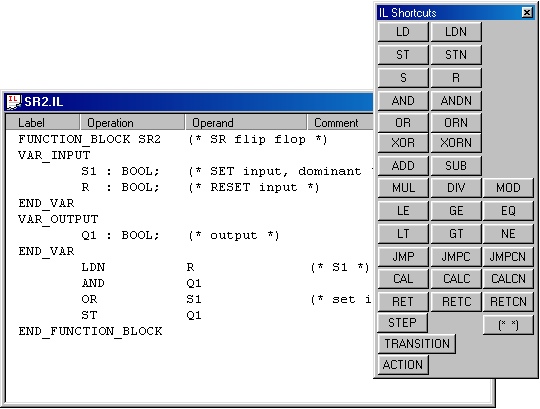The height and width of the screenshot is (409, 540).
Task: Insert the LDN instruction shortcut
Action: 456,32
